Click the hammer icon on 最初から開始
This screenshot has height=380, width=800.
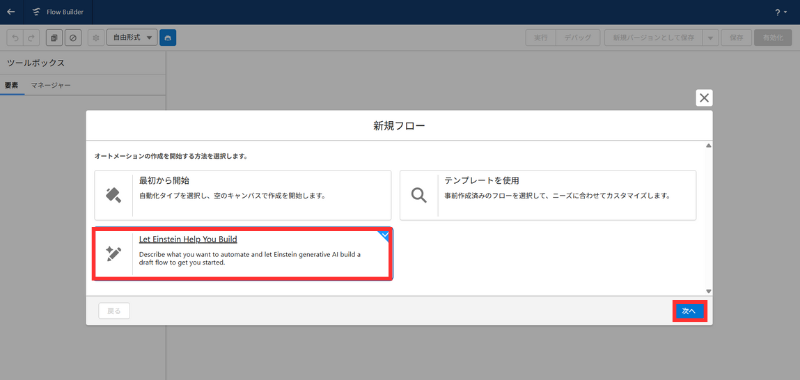point(113,195)
